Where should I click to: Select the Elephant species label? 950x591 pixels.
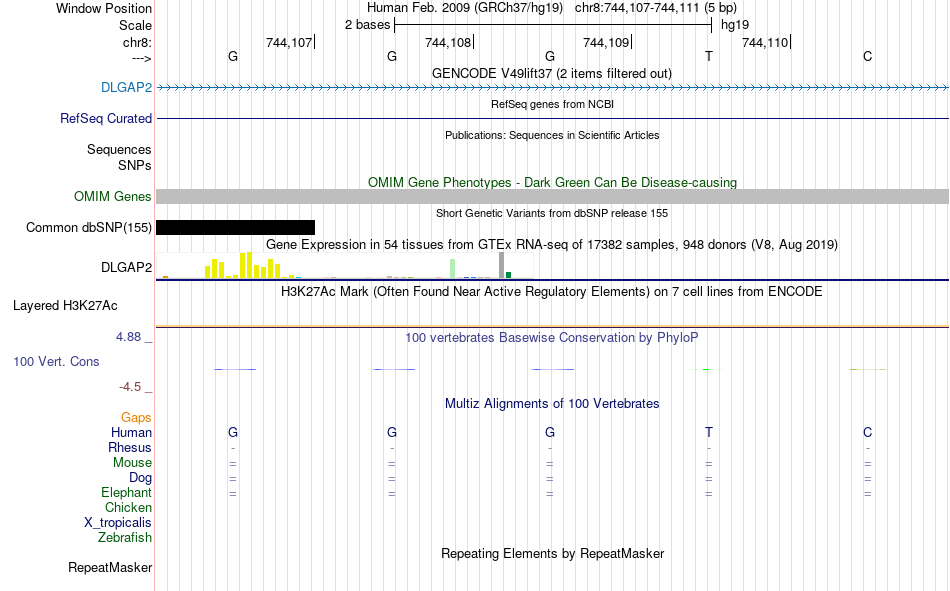tap(126, 492)
